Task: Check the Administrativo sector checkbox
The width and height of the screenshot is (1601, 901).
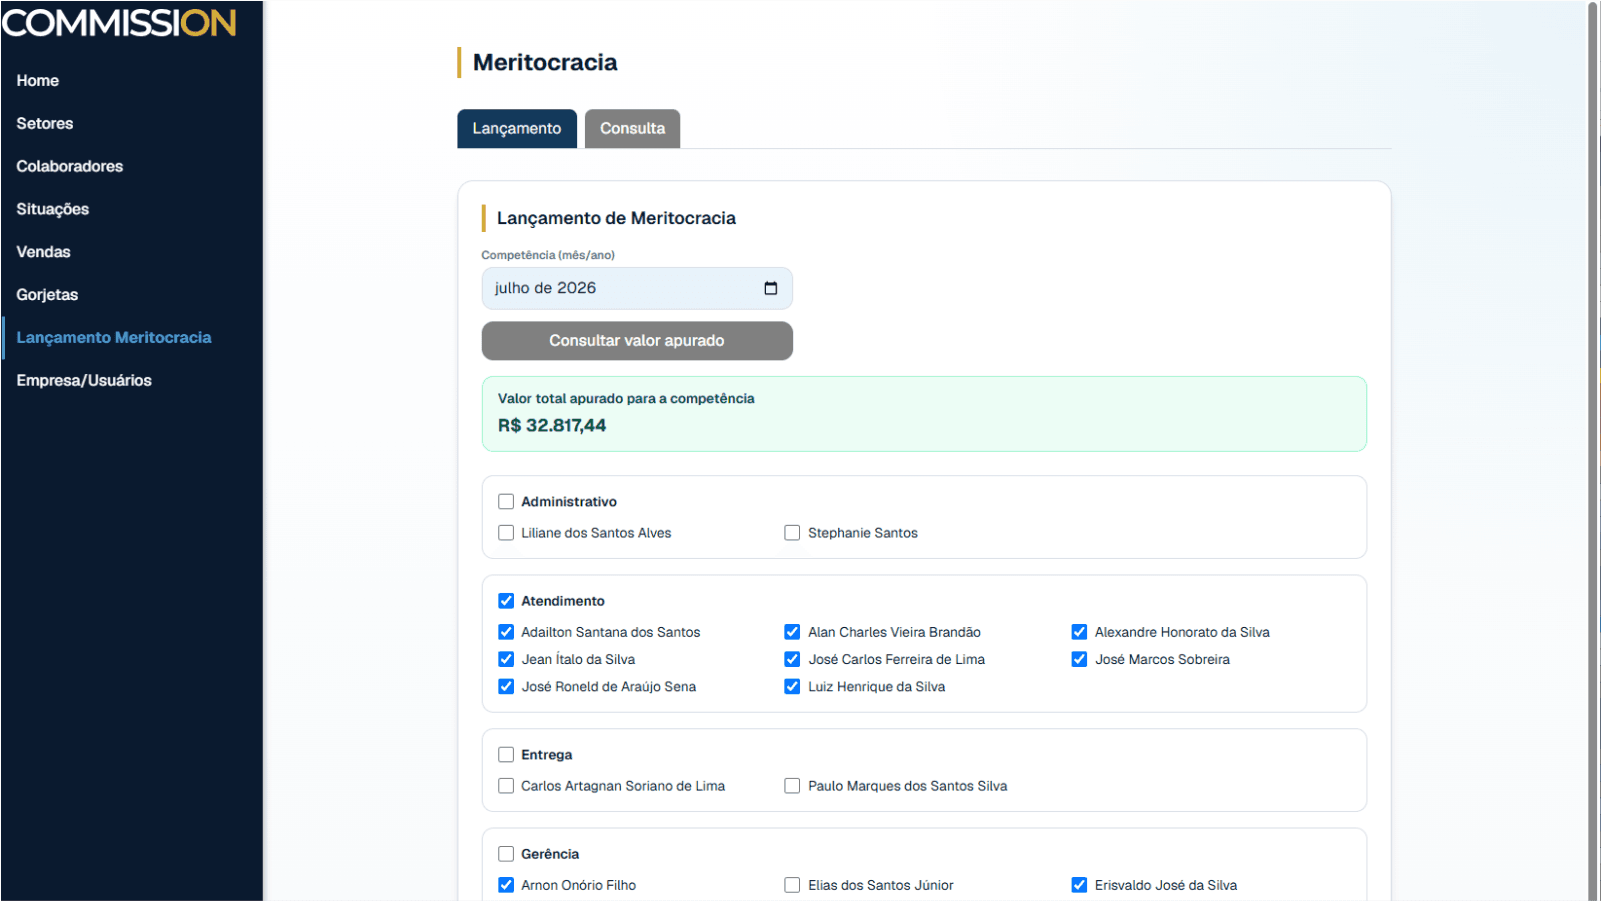Action: click(x=506, y=502)
